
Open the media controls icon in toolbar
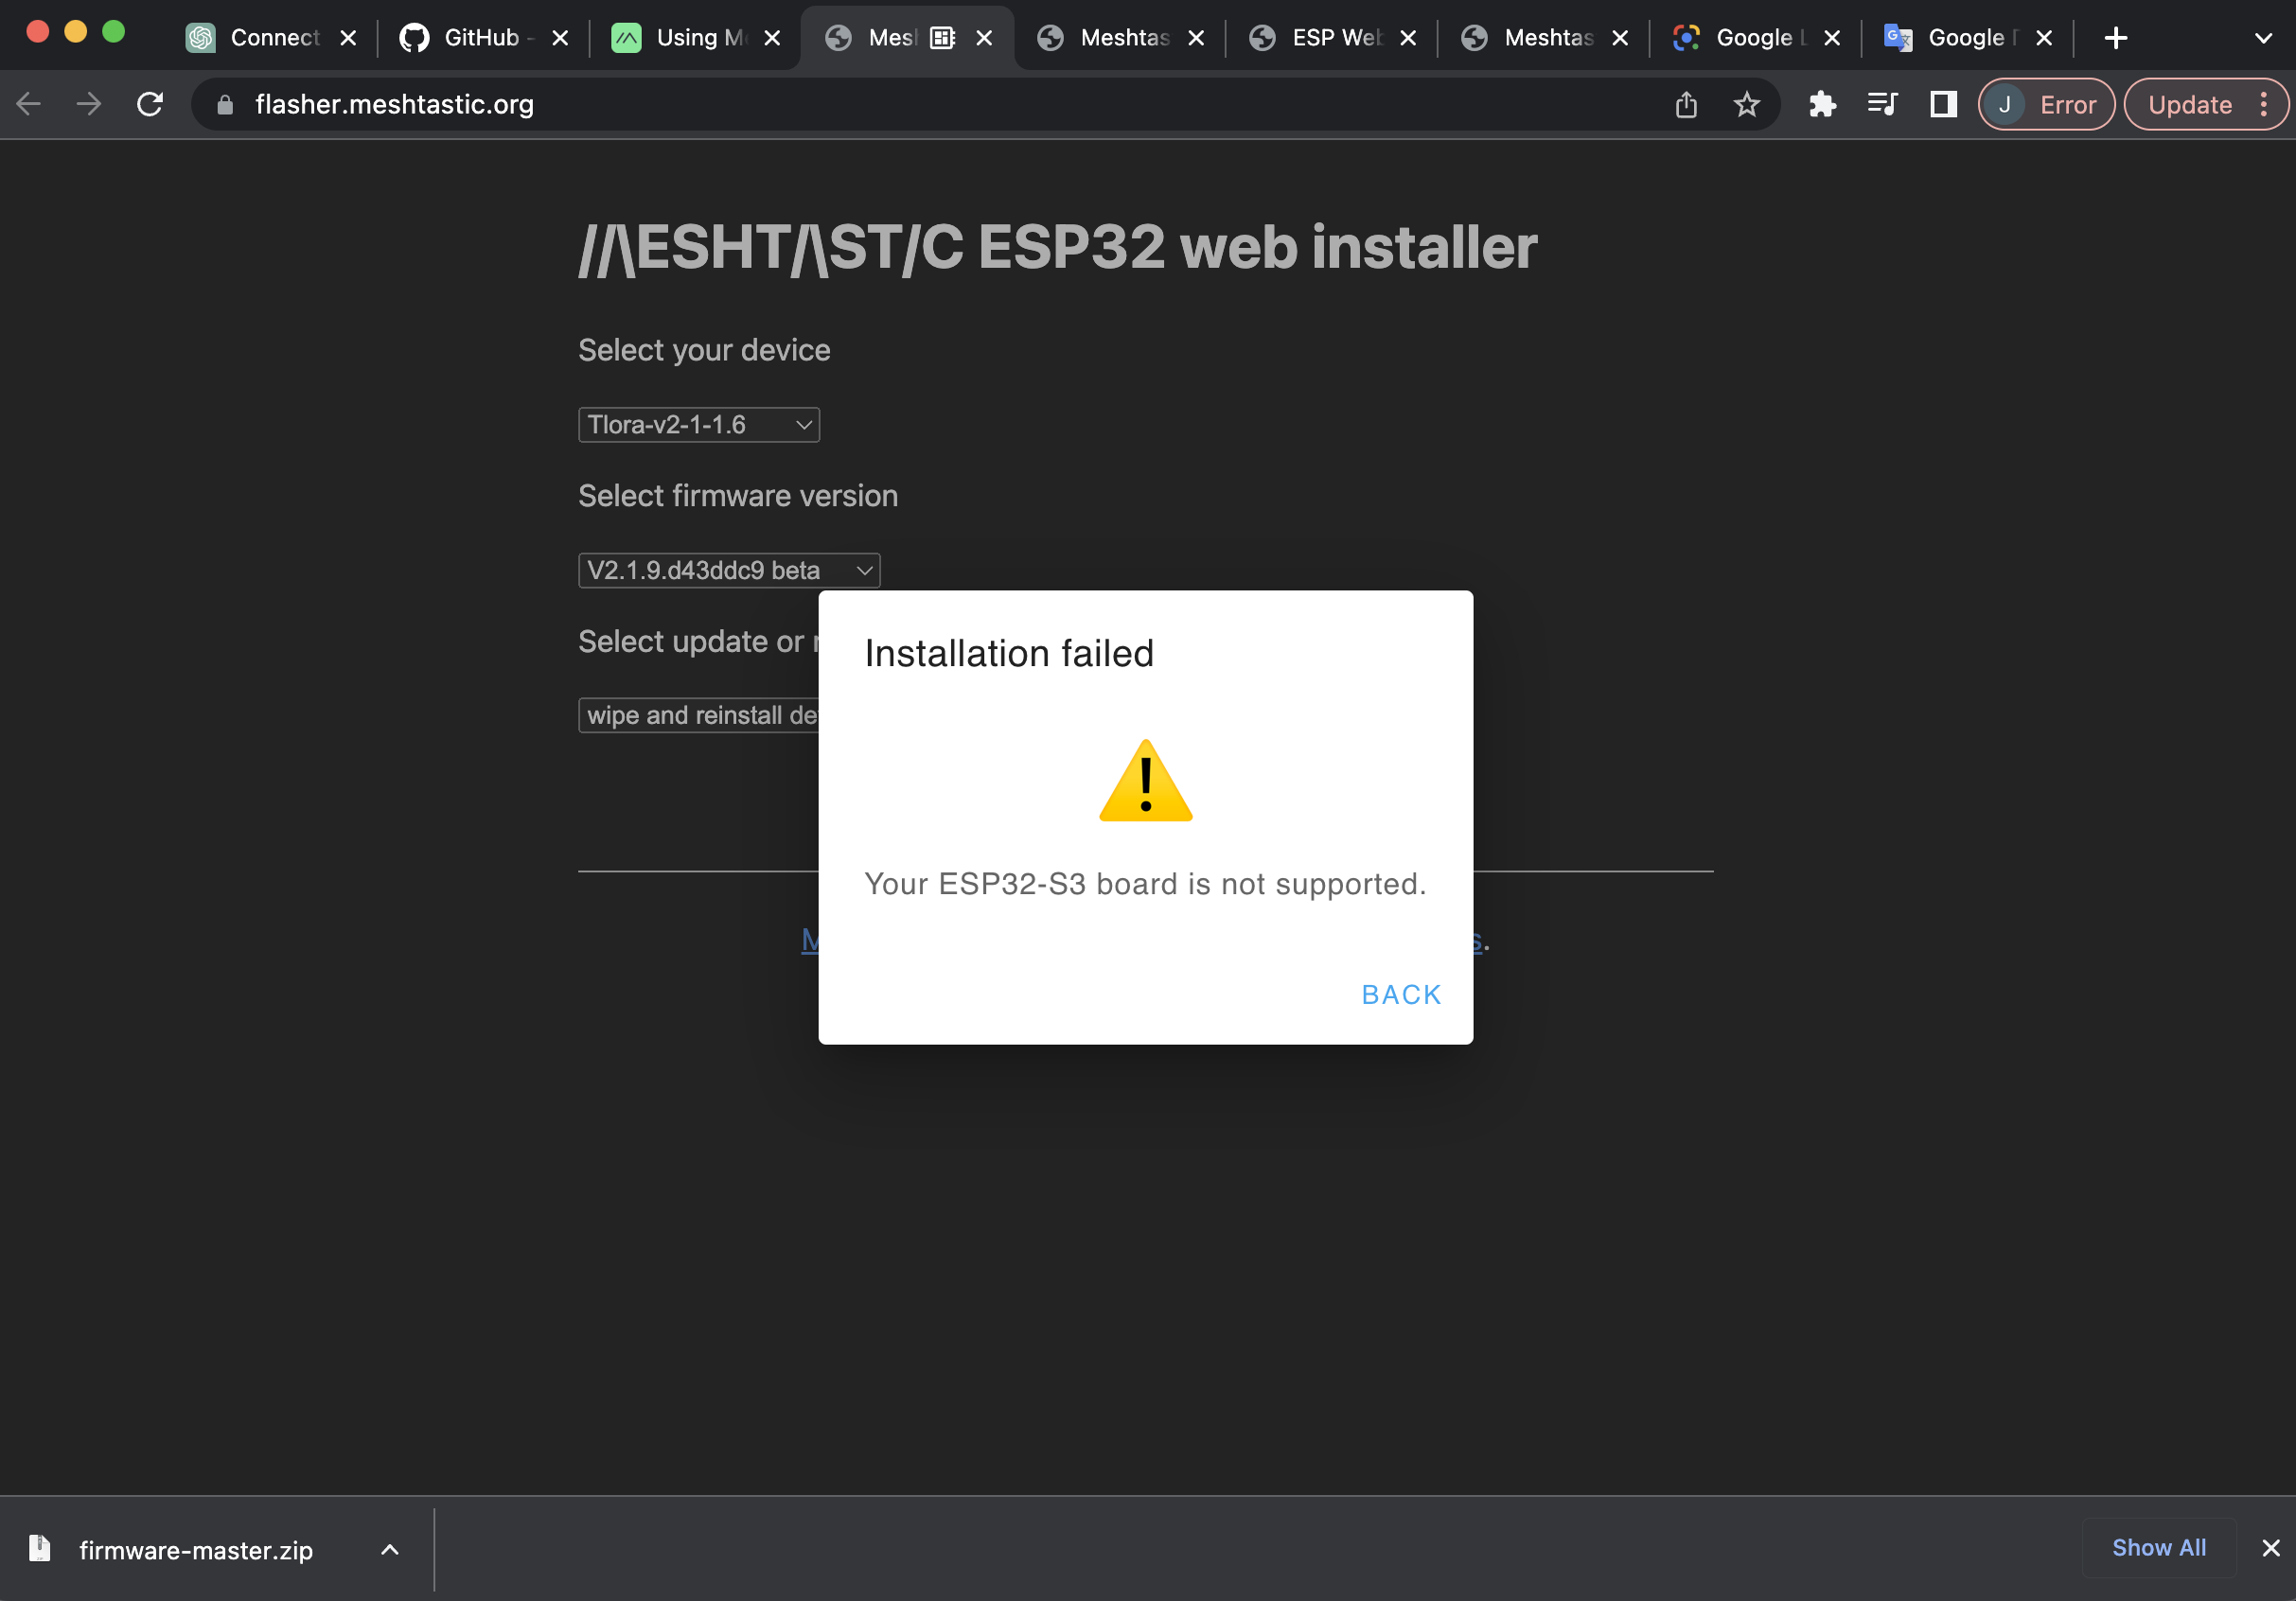click(x=1882, y=104)
